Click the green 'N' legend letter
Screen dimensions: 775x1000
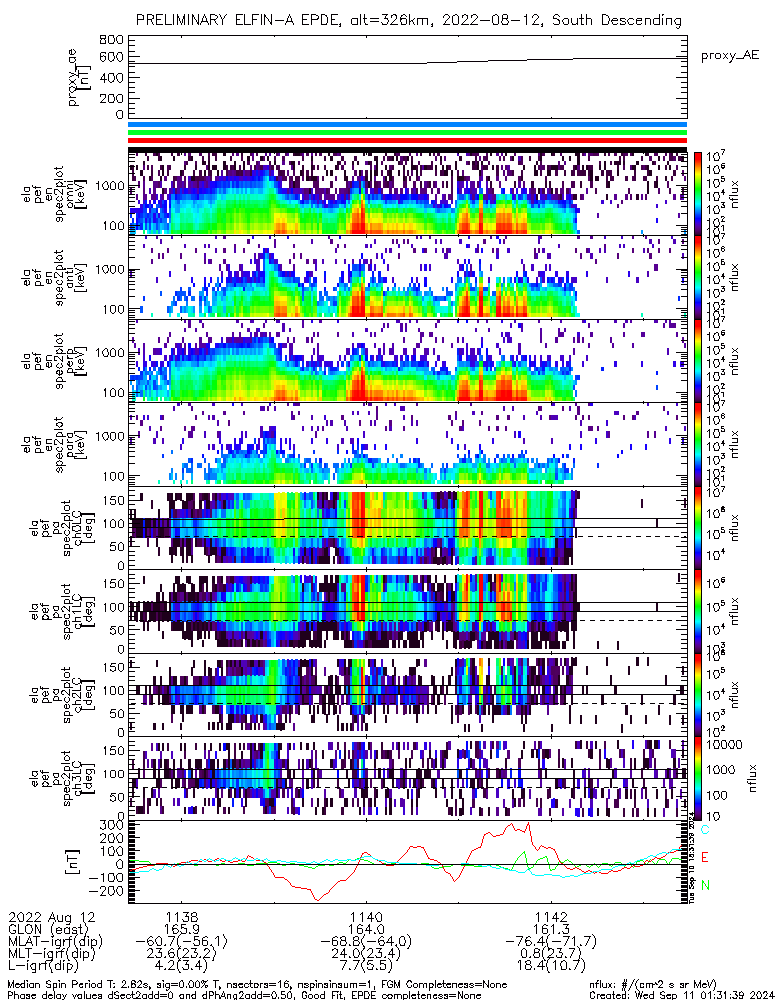pos(705,885)
